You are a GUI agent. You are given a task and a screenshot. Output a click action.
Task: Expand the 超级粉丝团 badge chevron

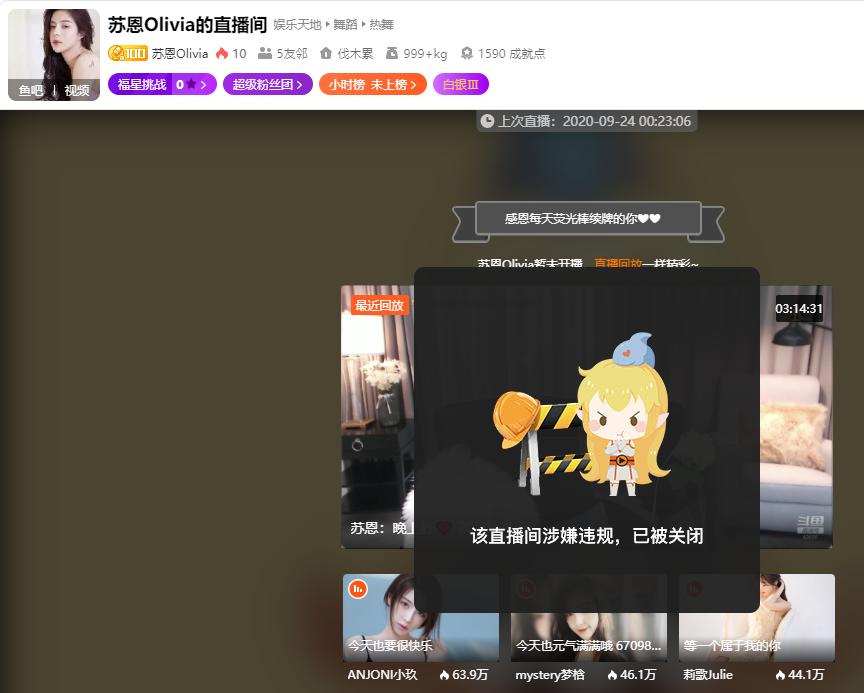point(299,87)
